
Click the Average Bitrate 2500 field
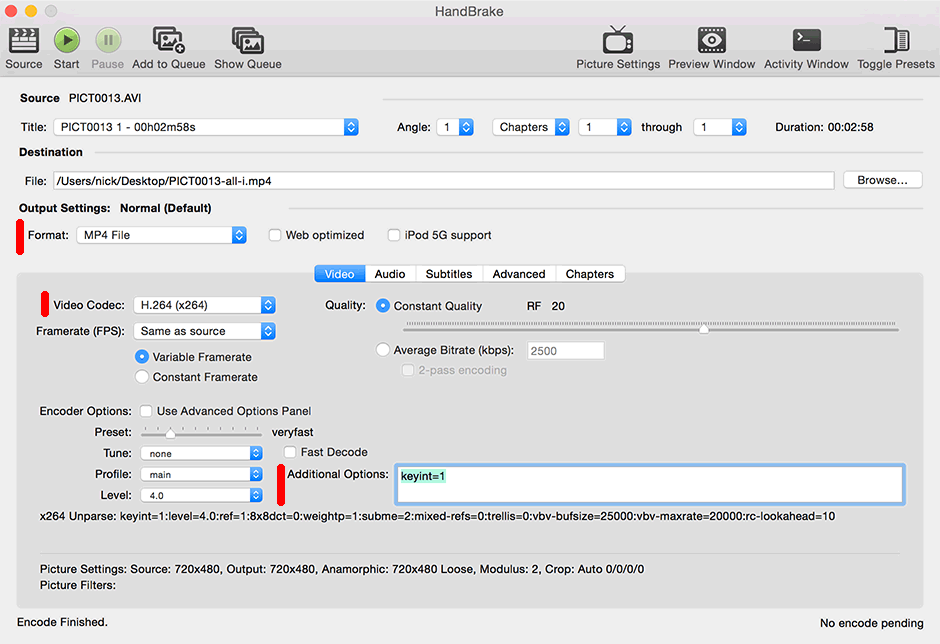tap(565, 351)
